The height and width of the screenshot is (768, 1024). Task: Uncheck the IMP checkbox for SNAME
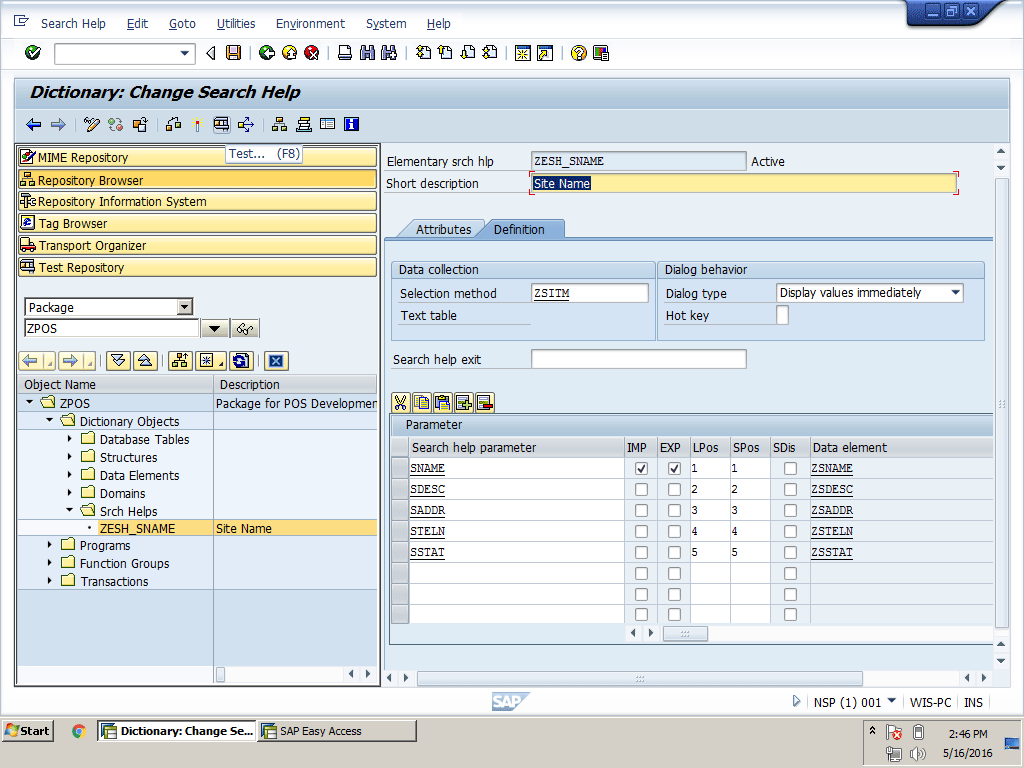(641, 468)
